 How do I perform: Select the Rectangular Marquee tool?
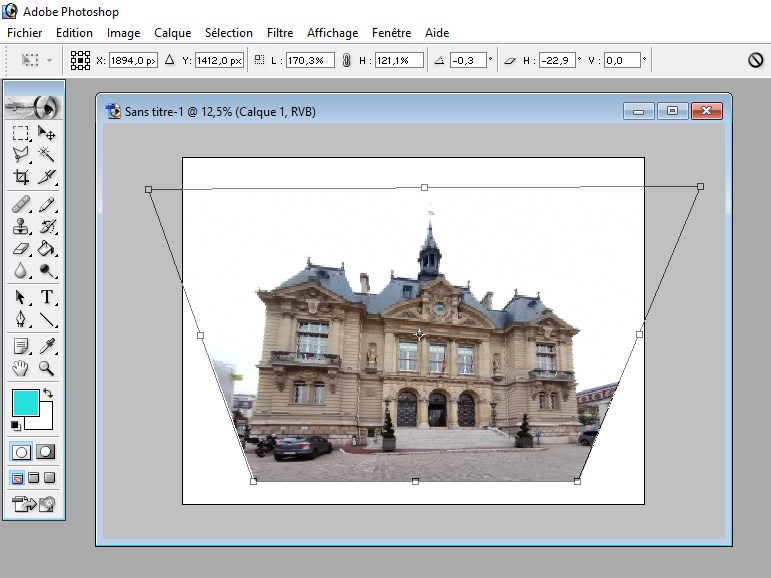click(21, 133)
